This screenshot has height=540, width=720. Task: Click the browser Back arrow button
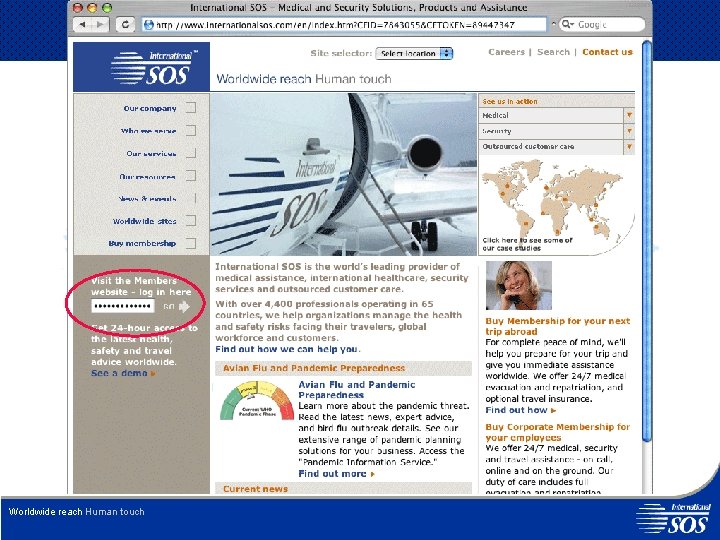[x=83, y=25]
